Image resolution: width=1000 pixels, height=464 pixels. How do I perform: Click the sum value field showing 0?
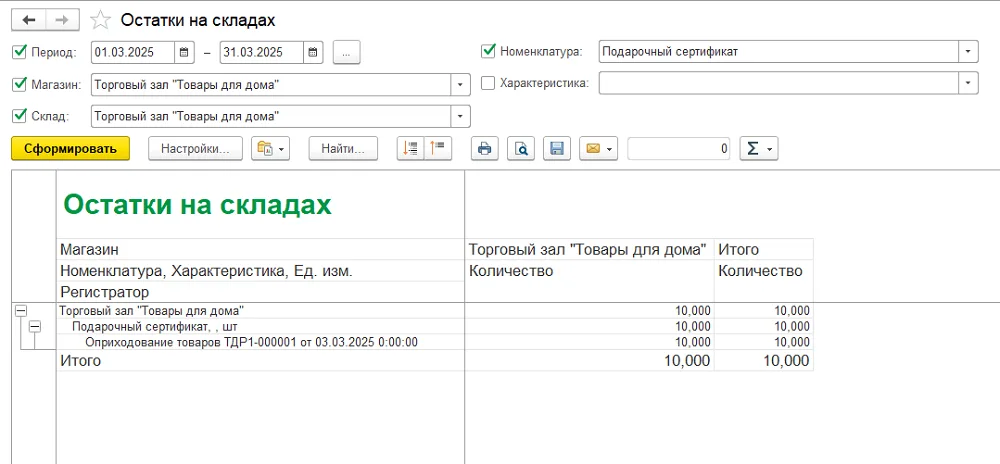(679, 149)
